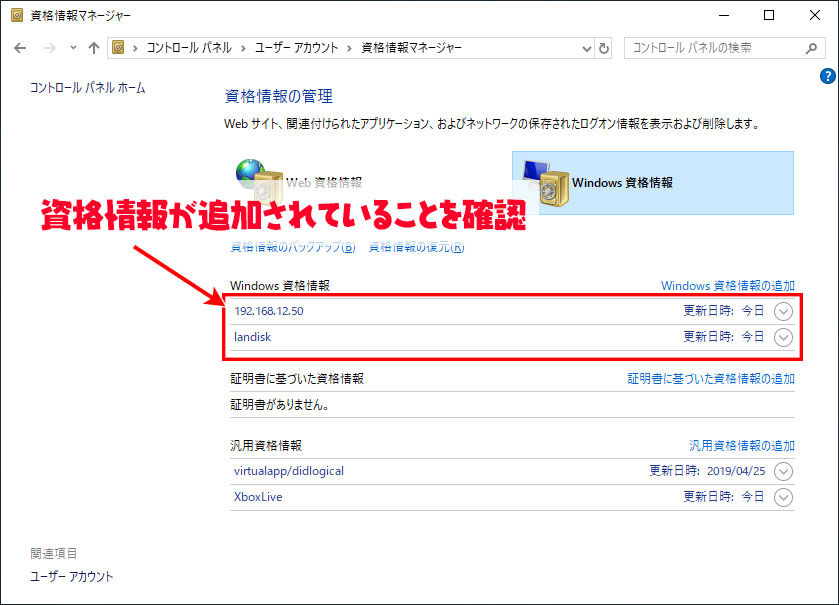Image resolution: width=839 pixels, height=605 pixels.
Task: Switch to Web 資格情報 tab
Action: pos(324,182)
